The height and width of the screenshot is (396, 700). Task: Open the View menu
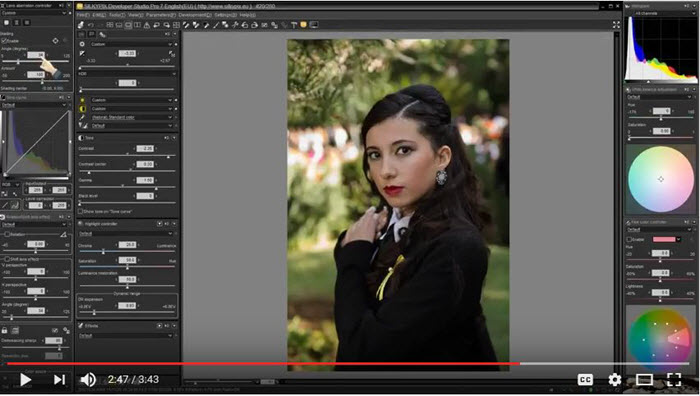coord(136,15)
